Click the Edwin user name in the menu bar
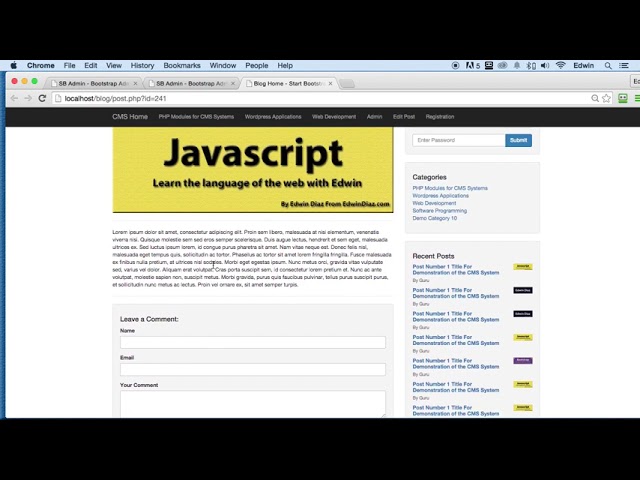The height and width of the screenshot is (480, 640). pyautogui.click(x=583, y=65)
